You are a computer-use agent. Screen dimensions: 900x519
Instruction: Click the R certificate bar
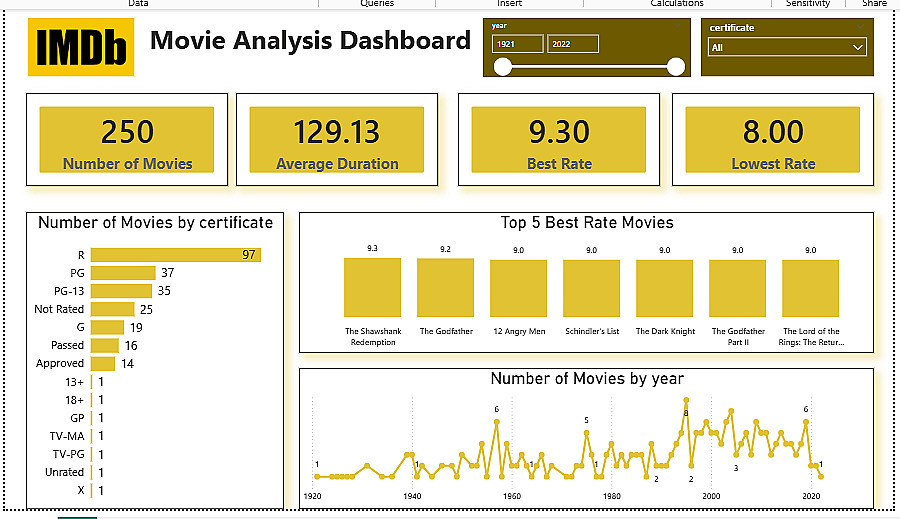tap(176, 254)
